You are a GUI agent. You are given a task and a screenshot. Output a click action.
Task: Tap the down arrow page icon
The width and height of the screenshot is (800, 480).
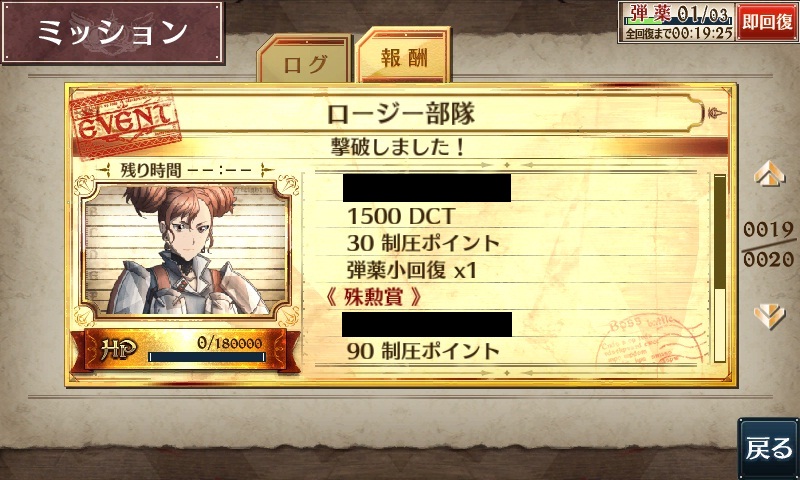click(x=769, y=317)
